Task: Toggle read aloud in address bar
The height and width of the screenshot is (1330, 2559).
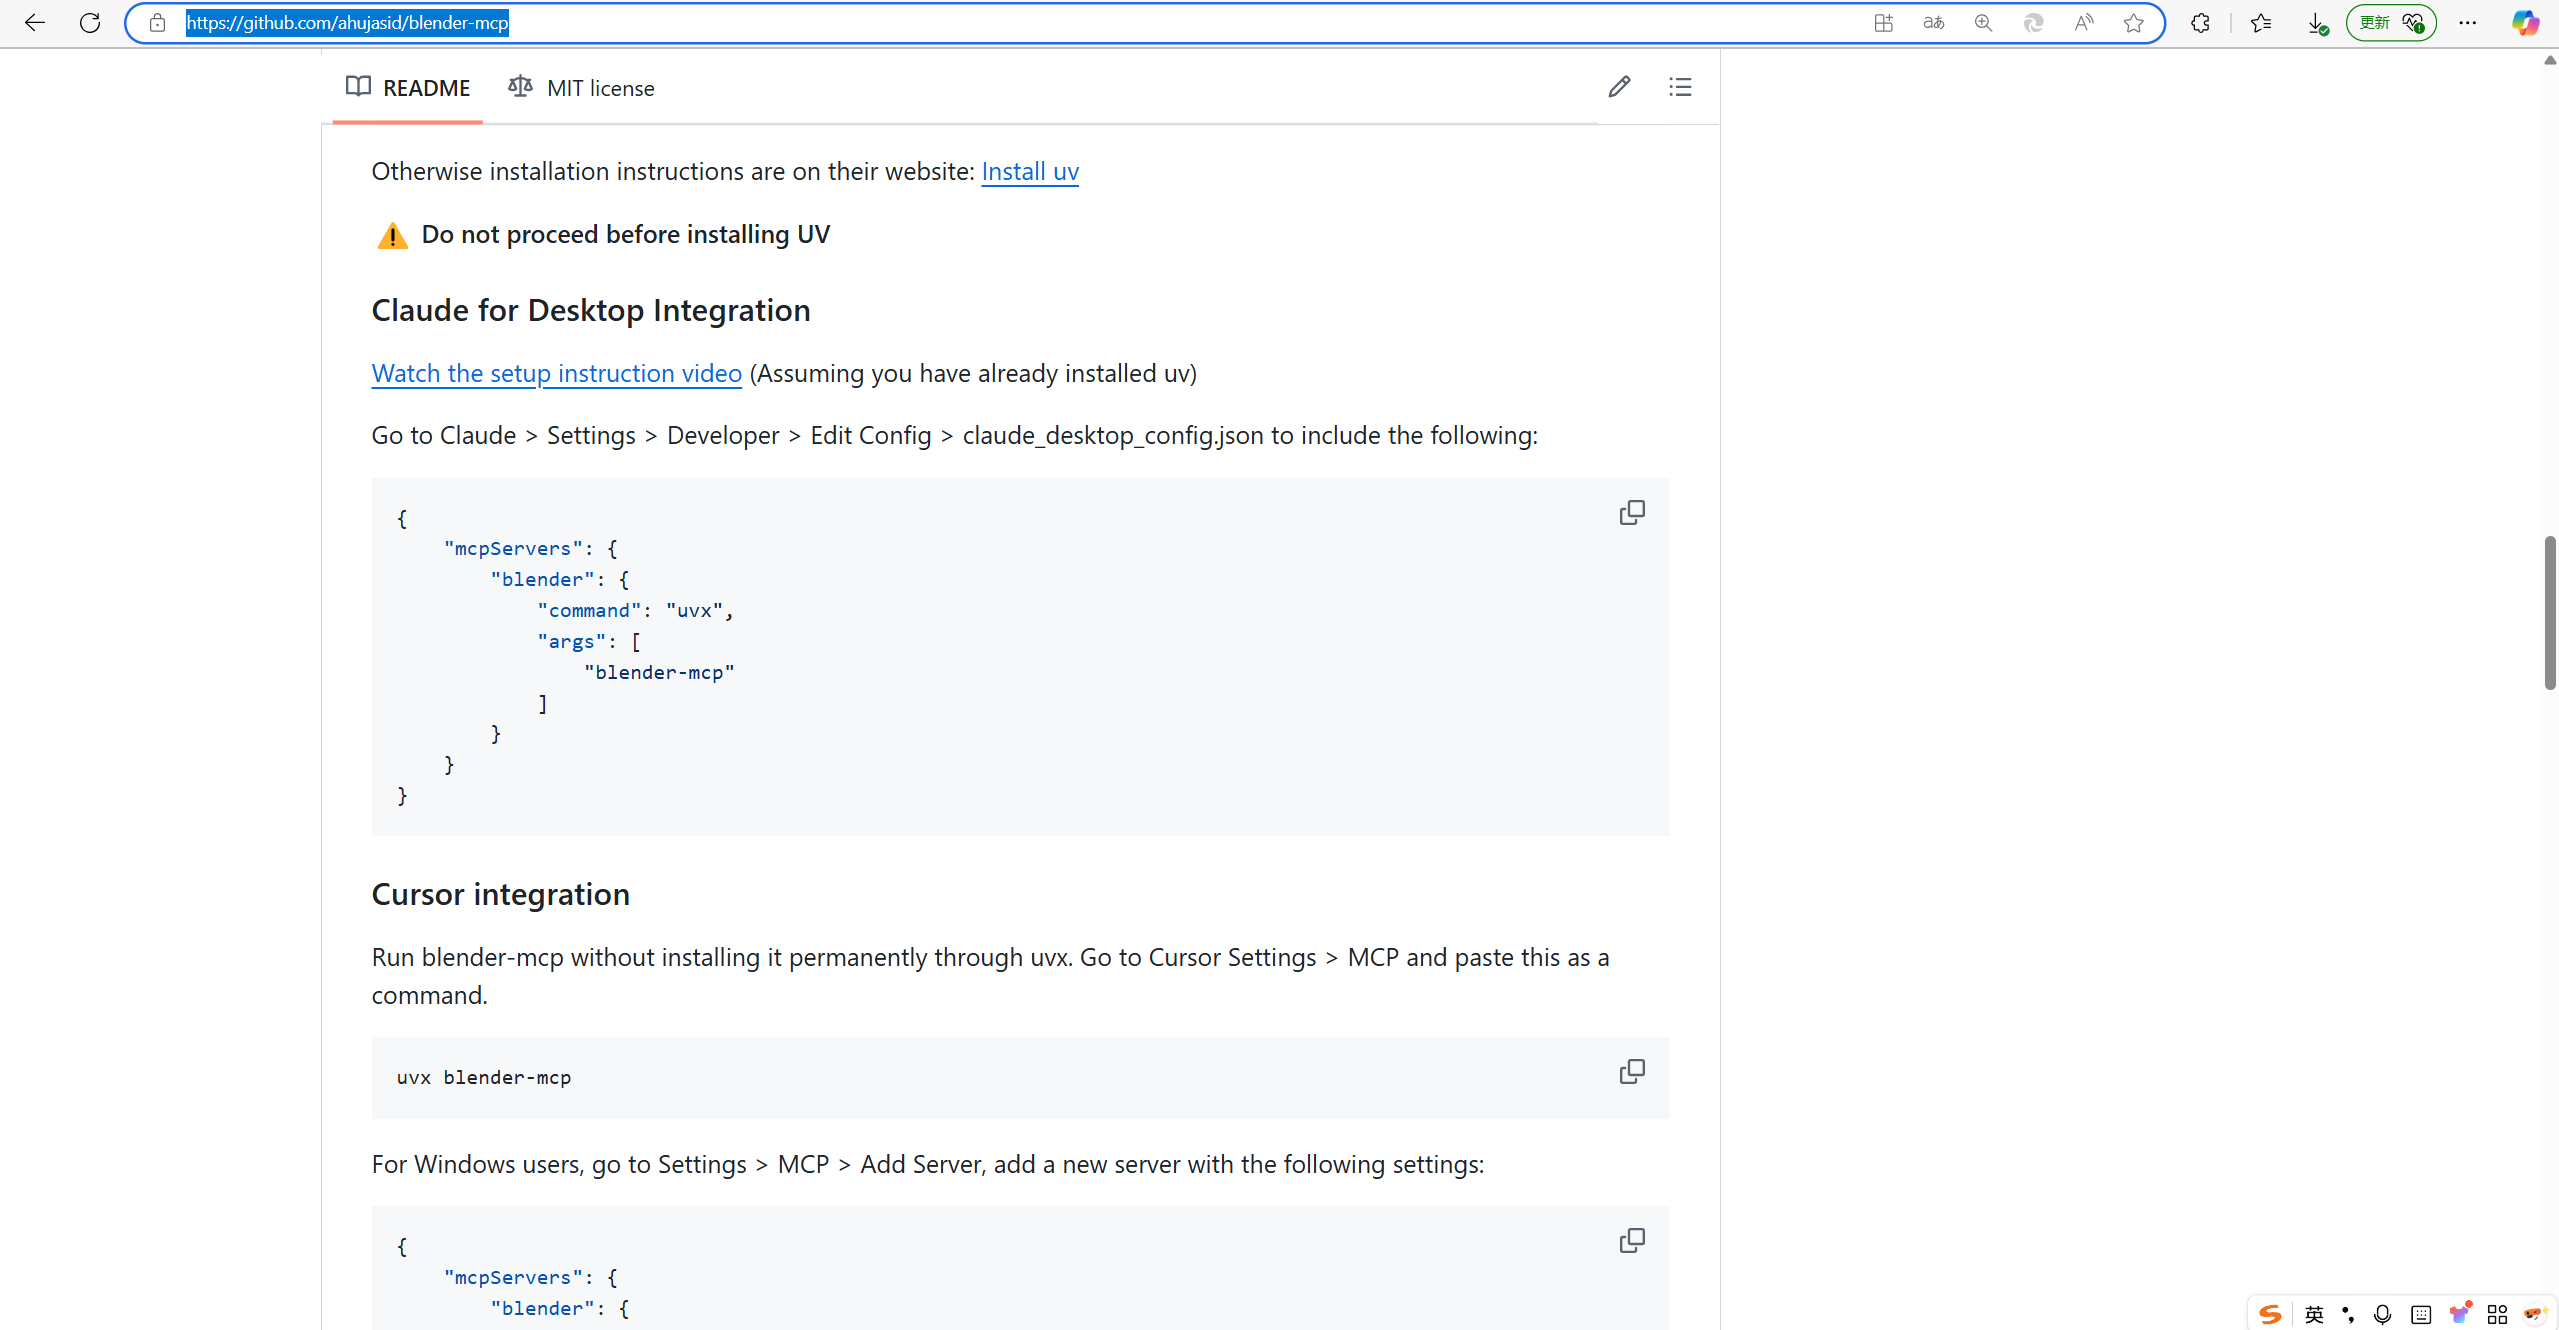Action: pyautogui.click(x=2084, y=23)
